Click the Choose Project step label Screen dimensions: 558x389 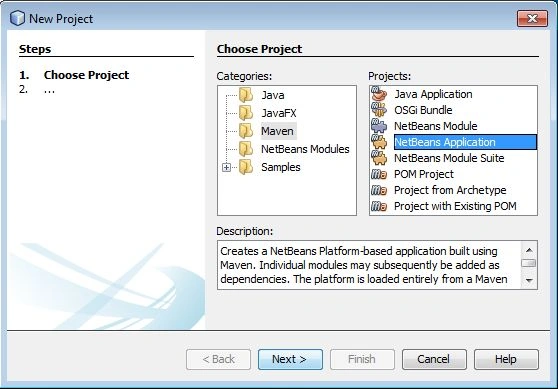click(86, 75)
